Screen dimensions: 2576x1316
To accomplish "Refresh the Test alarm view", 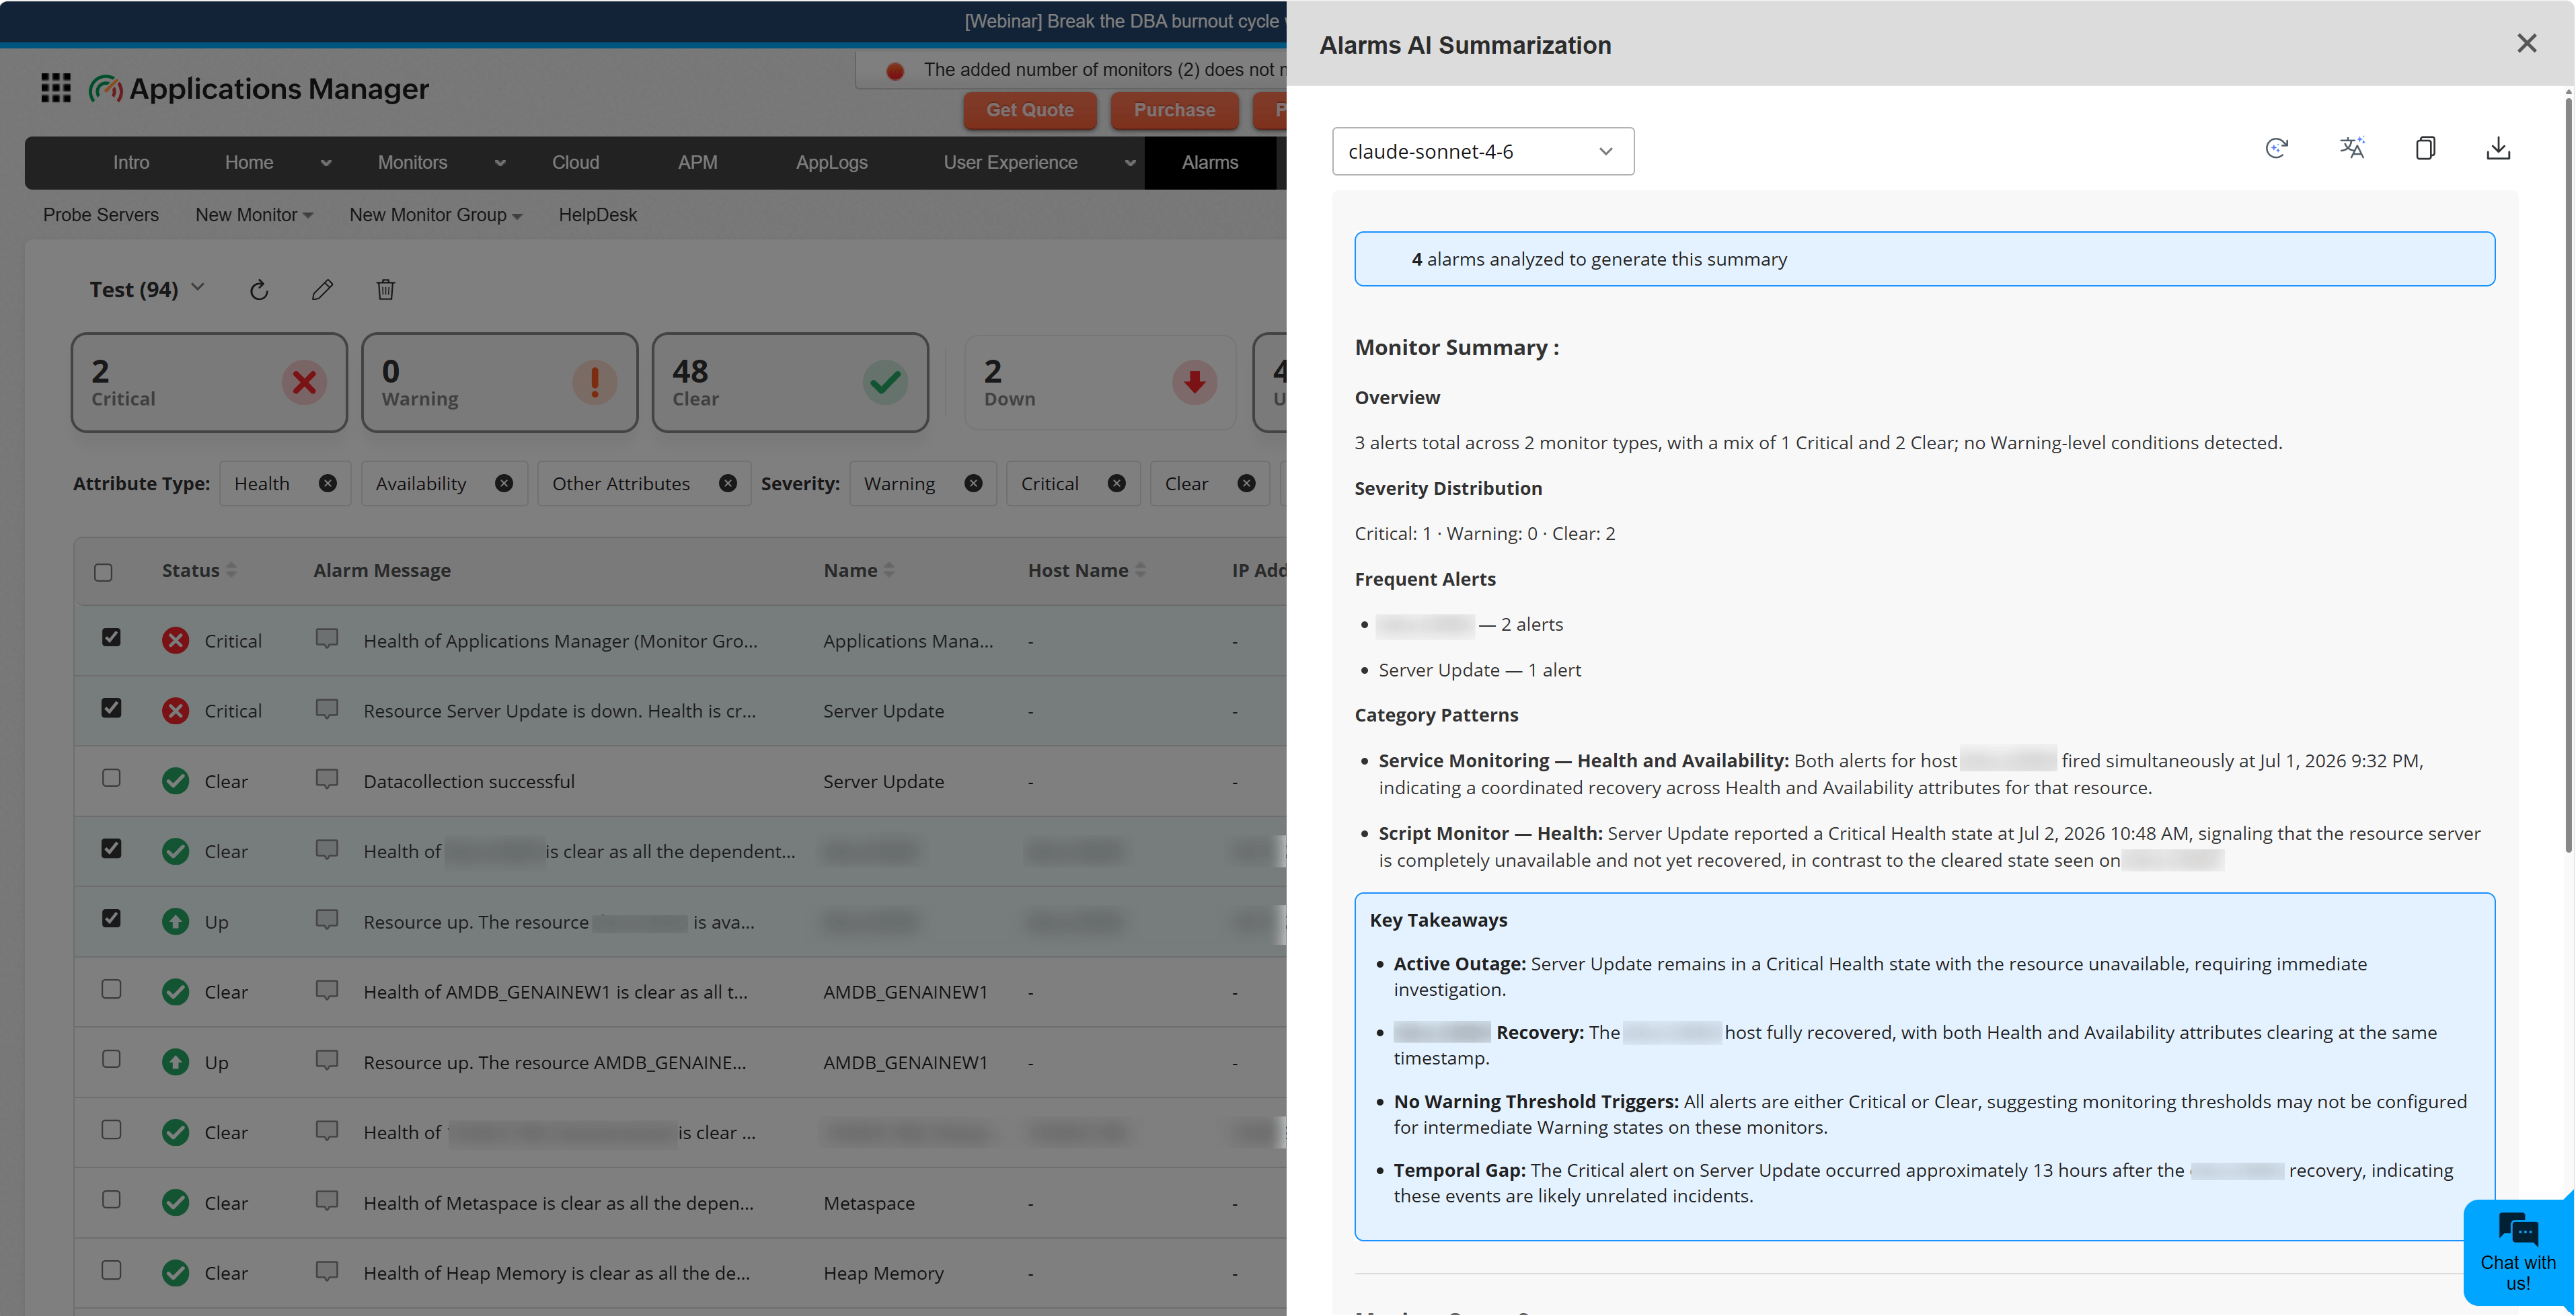I will pyautogui.click(x=259, y=290).
